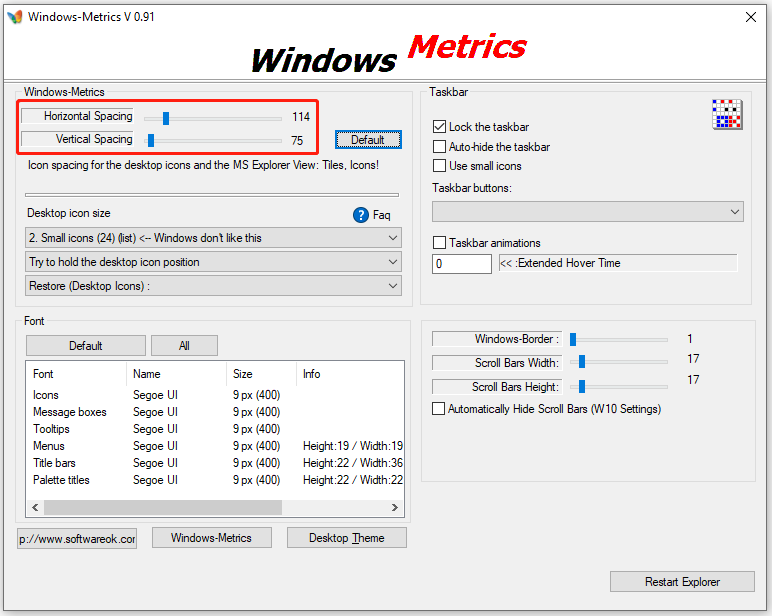Screen dimensions: 772x616
Task: Enable Auto-hide the taskbar checkbox
Action: (439, 147)
